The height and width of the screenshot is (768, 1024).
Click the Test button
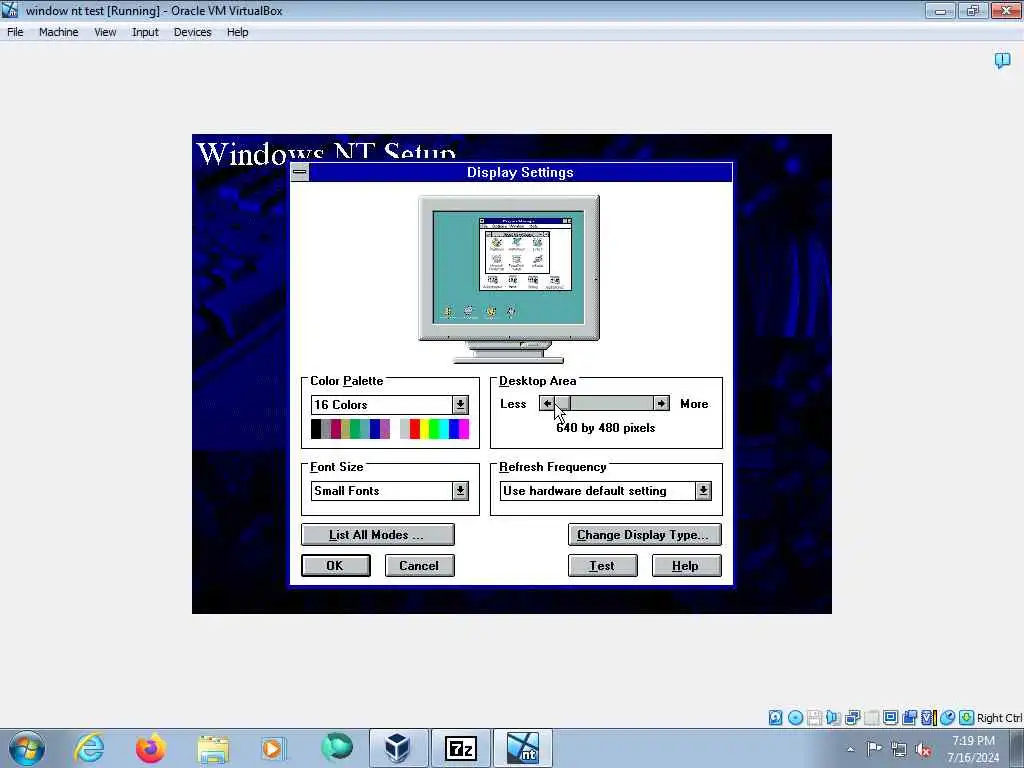point(603,566)
